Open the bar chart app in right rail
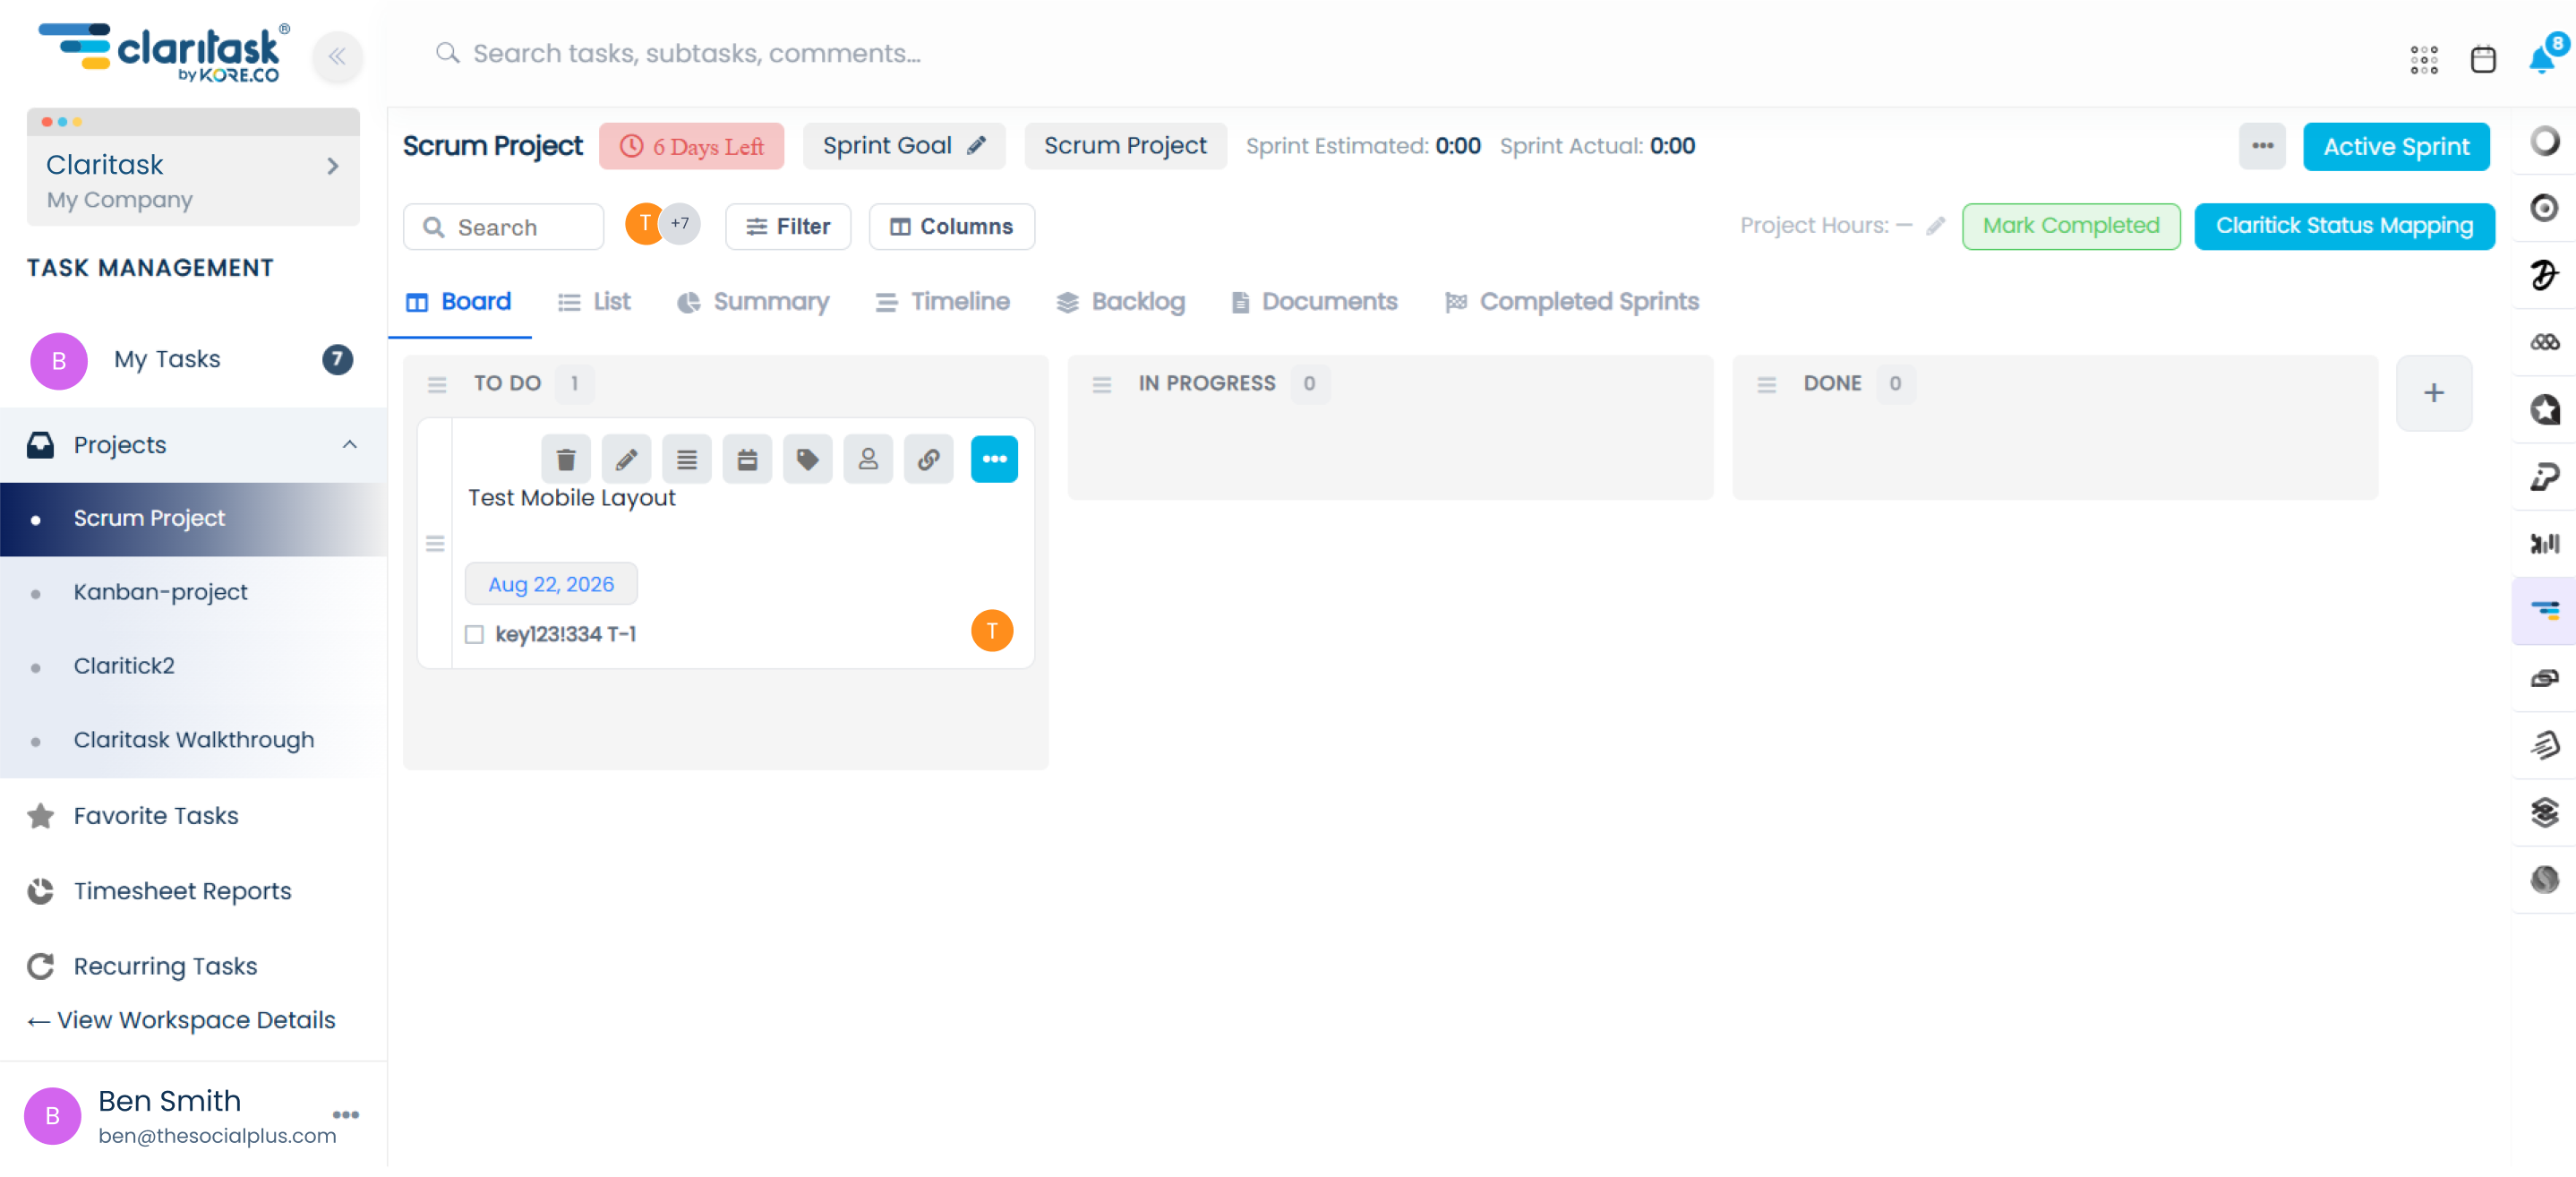 (x=2544, y=543)
